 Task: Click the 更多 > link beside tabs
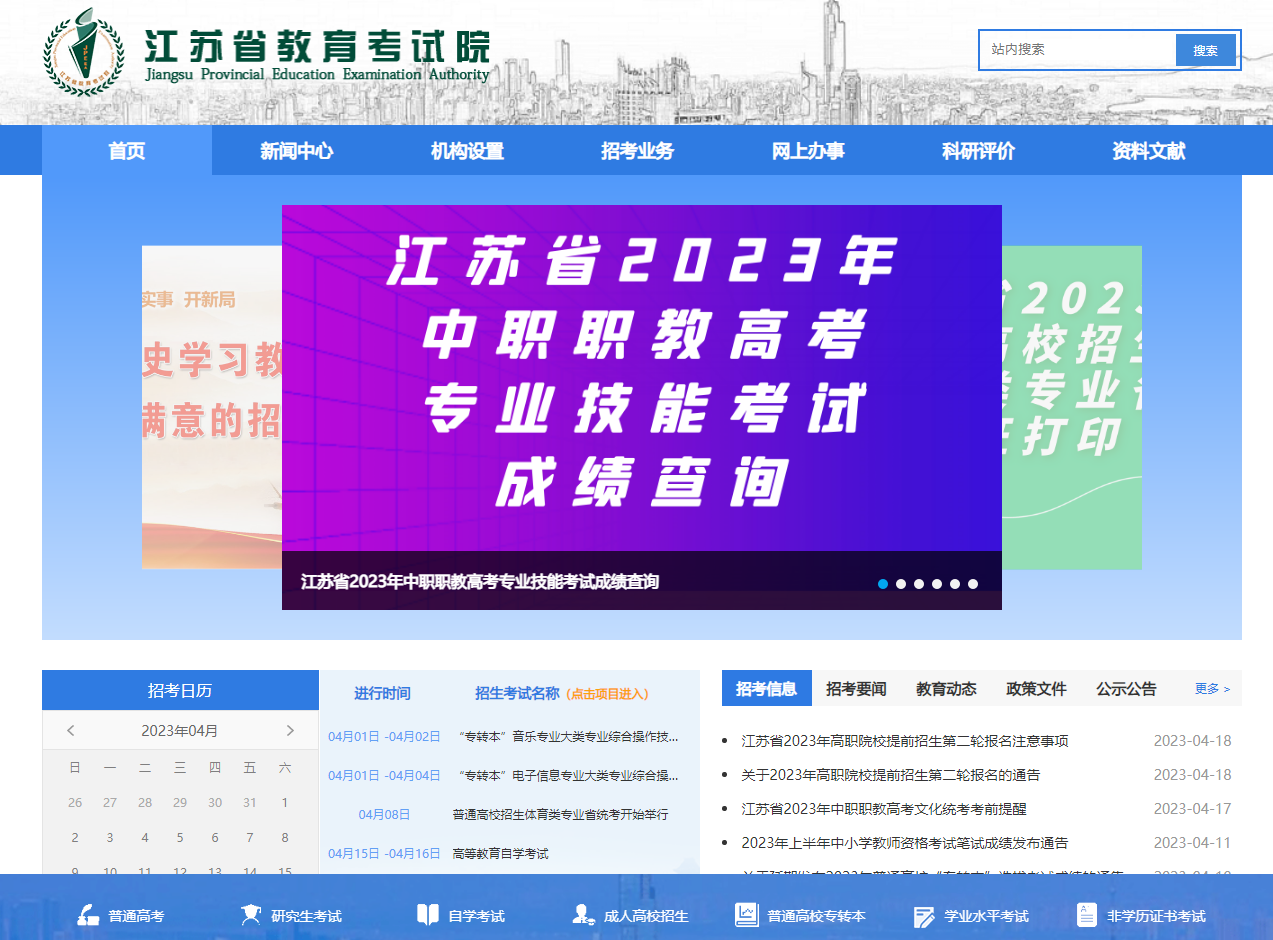[x=1212, y=689]
